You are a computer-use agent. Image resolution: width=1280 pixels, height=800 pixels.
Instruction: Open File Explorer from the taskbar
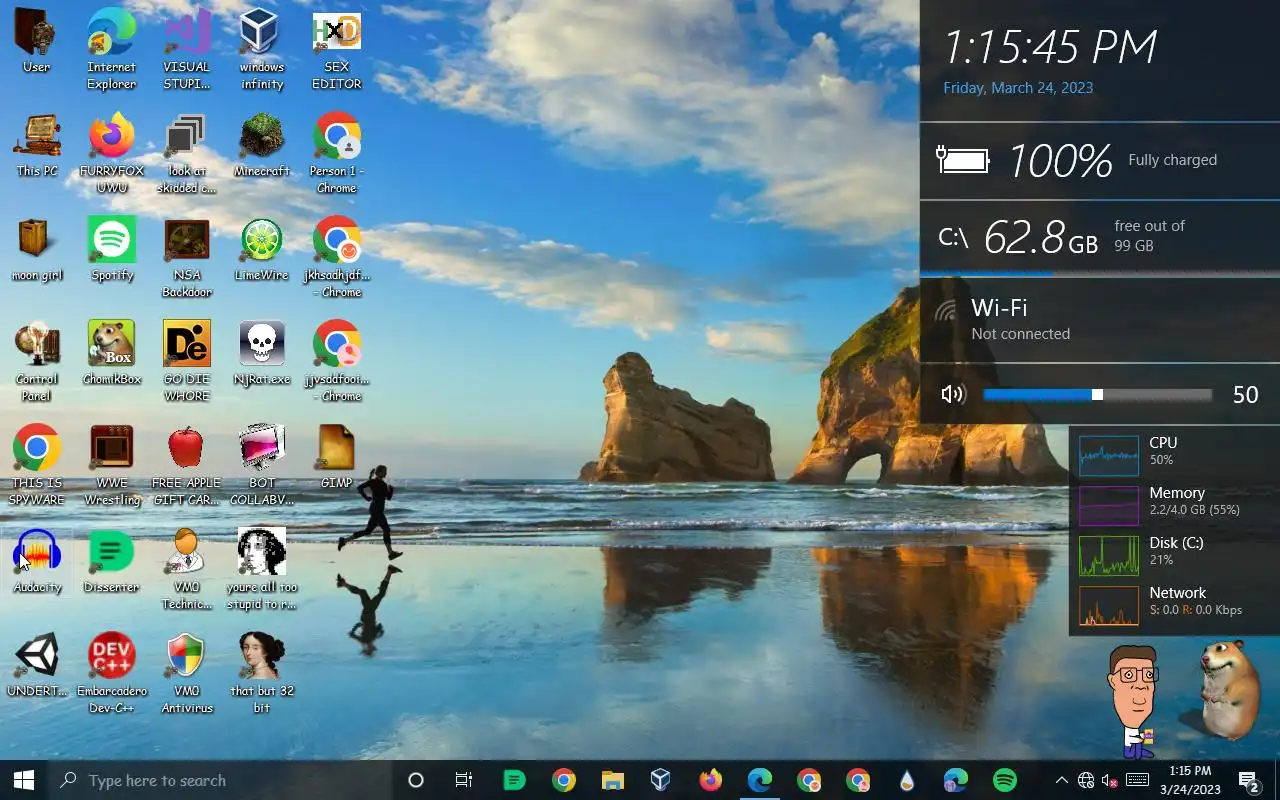pos(612,780)
